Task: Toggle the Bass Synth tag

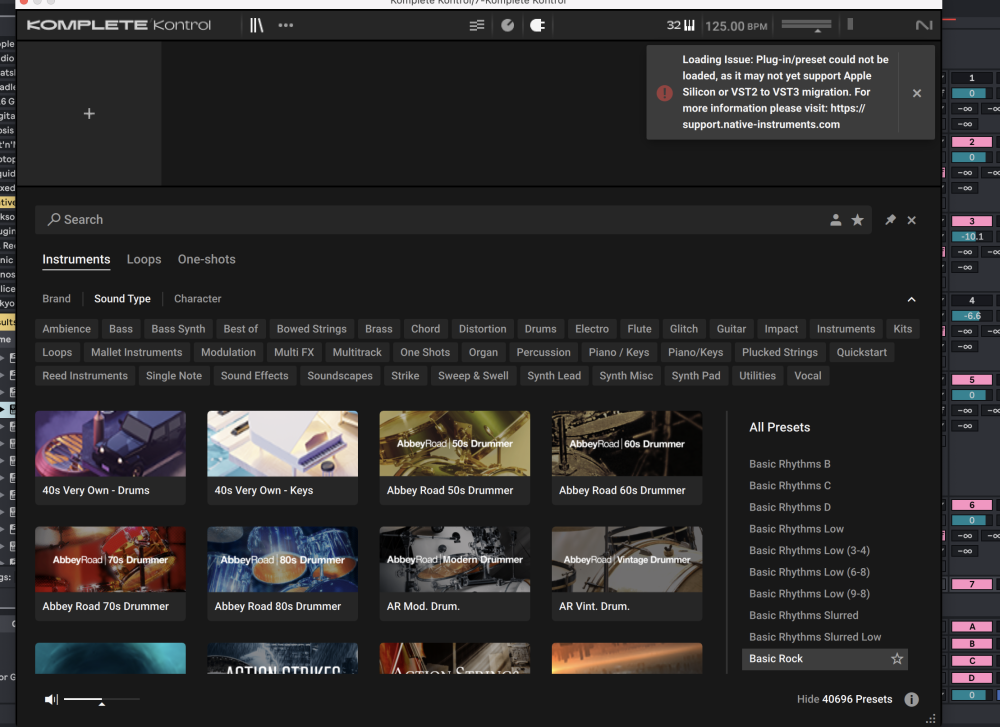Action: pyautogui.click(x=179, y=329)
